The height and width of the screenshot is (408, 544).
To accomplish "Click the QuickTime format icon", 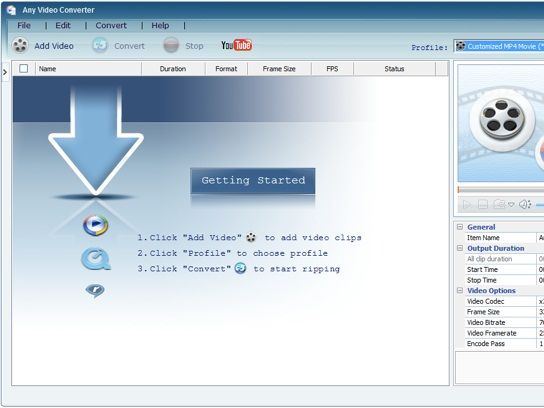I will (x=96, y=259).
